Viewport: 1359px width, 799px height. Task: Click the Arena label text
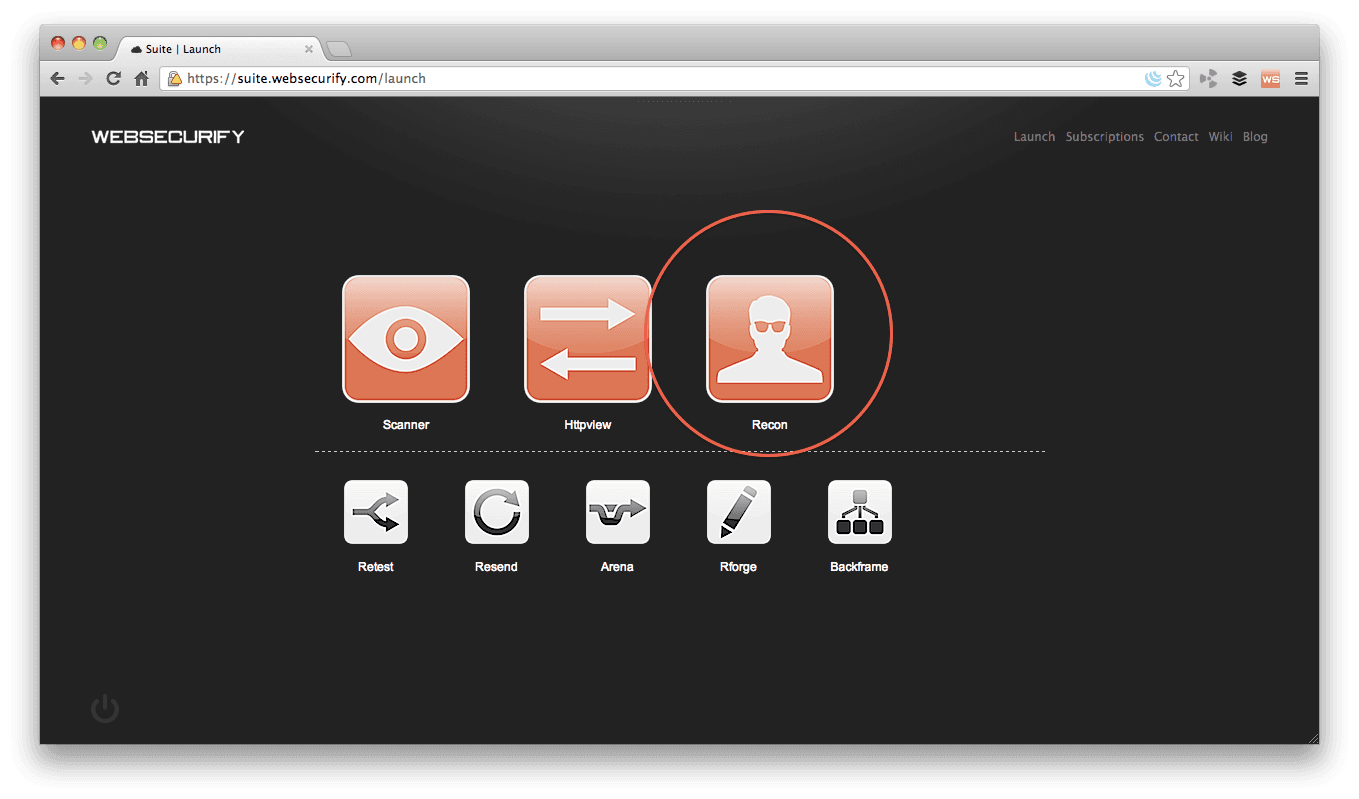click(x=618, y=567)
